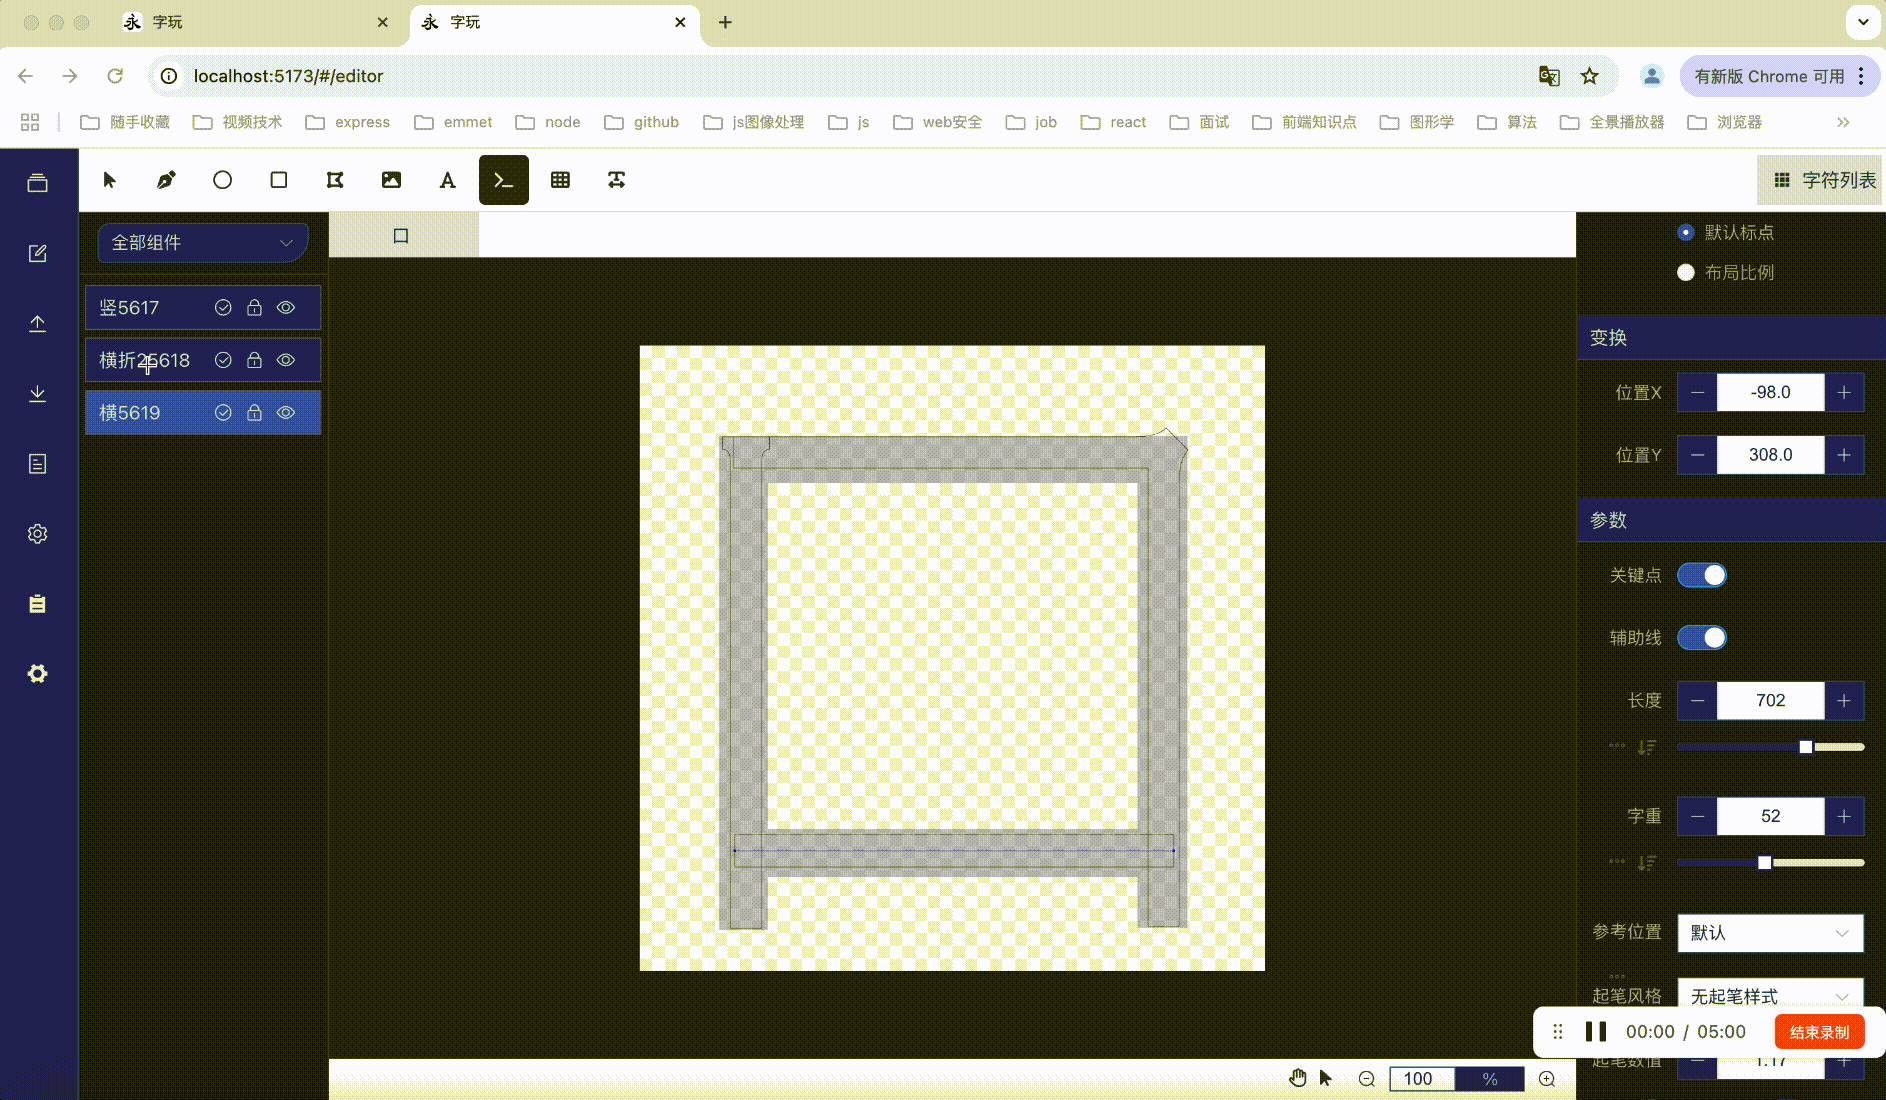
Task: Open the 参考位置 默认 dropdown
Action: tap(1768, 932)
